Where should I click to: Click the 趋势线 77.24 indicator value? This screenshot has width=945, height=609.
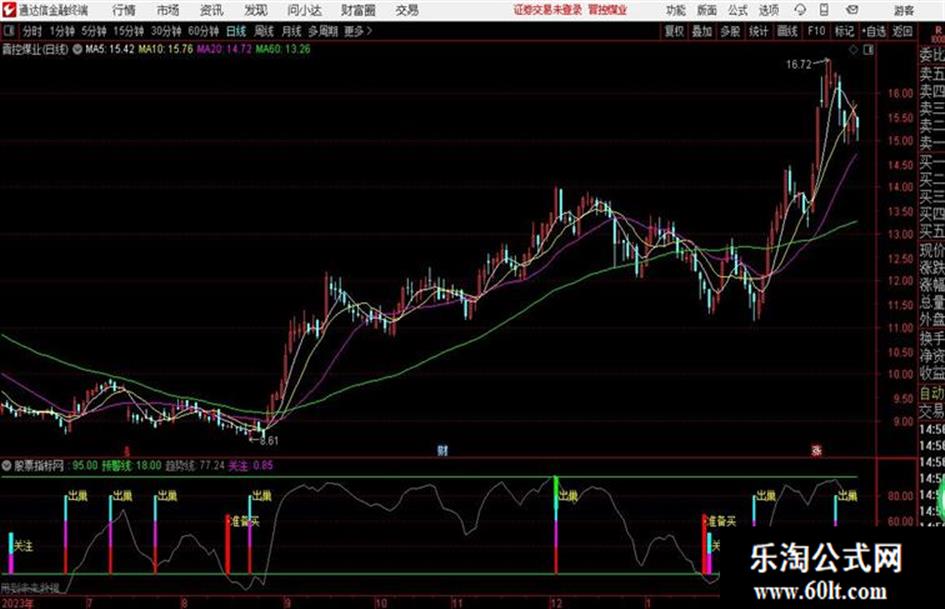[195, 466]
